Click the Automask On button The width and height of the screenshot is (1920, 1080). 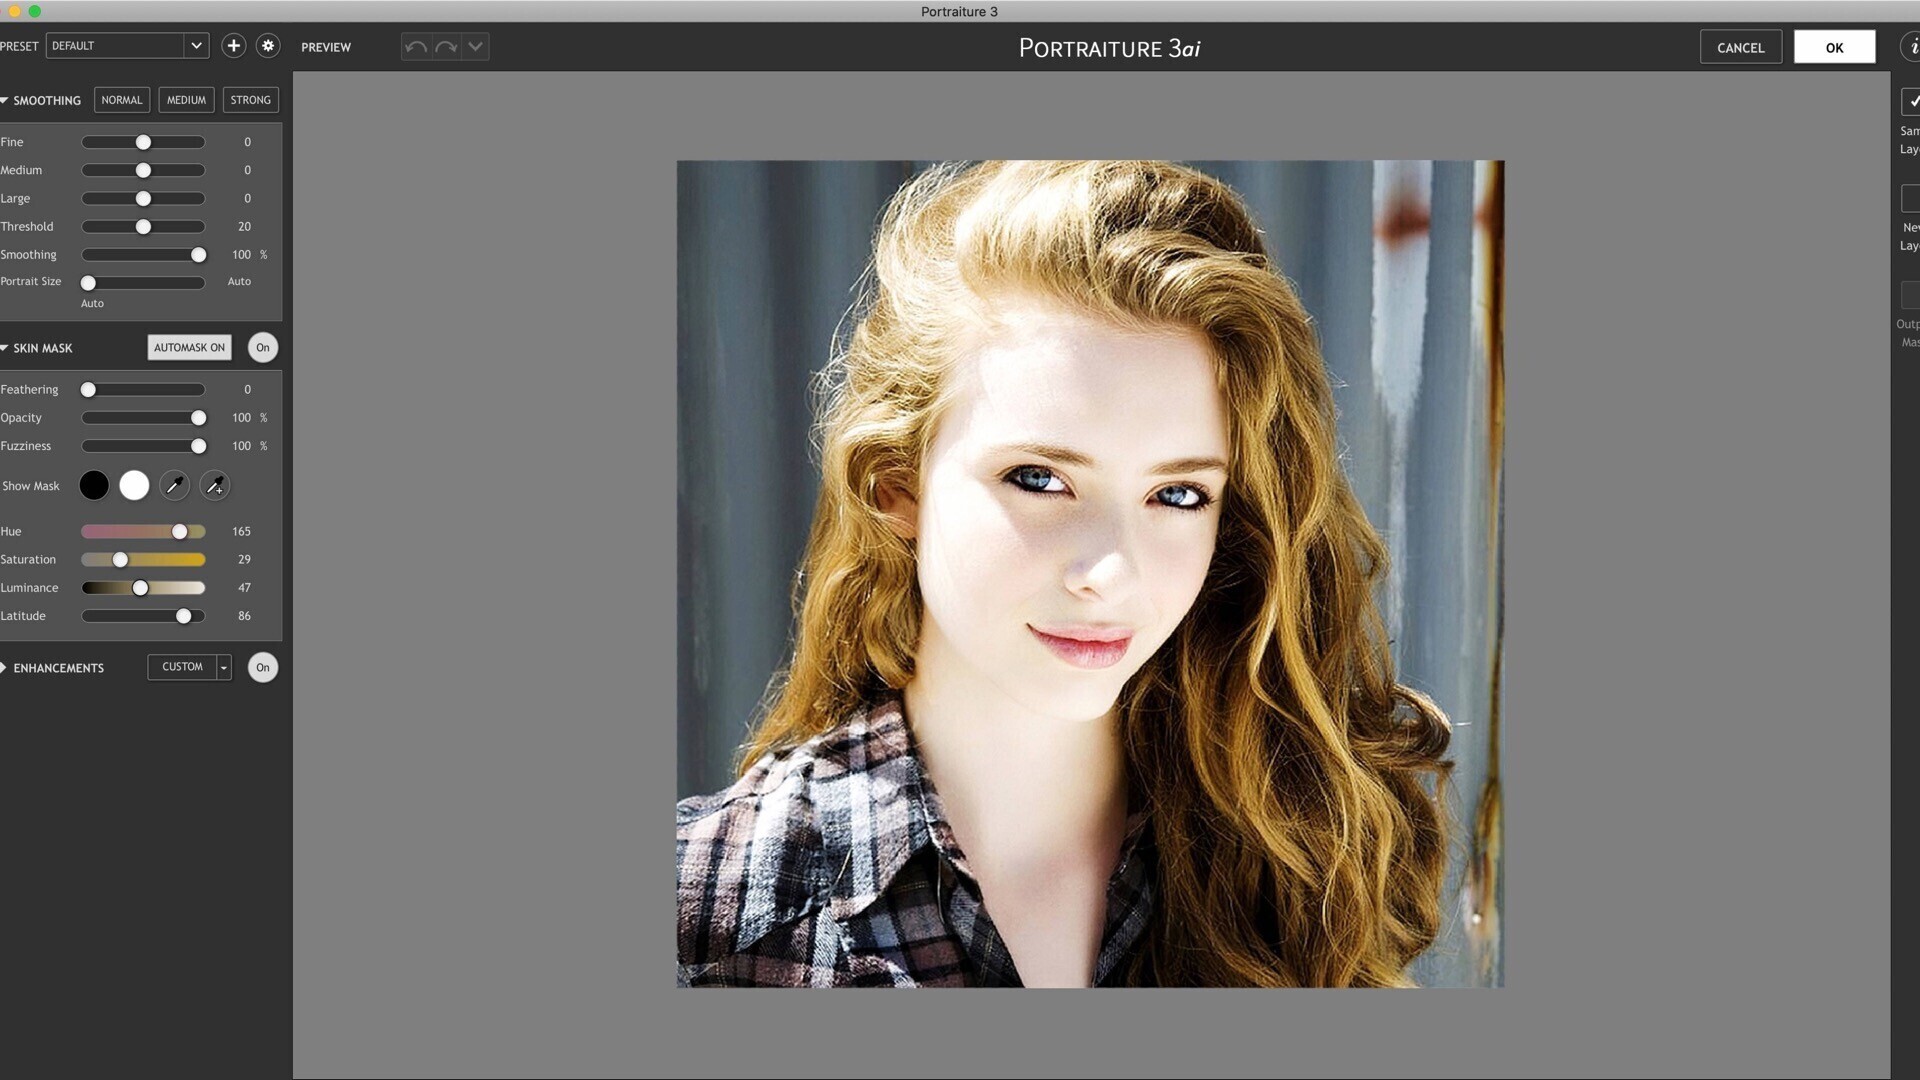[x=189, y=348]
